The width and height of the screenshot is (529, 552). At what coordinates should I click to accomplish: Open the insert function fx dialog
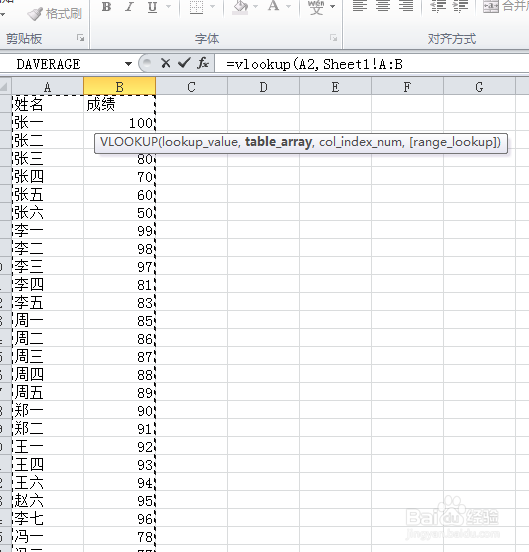[x=203, y=64]
